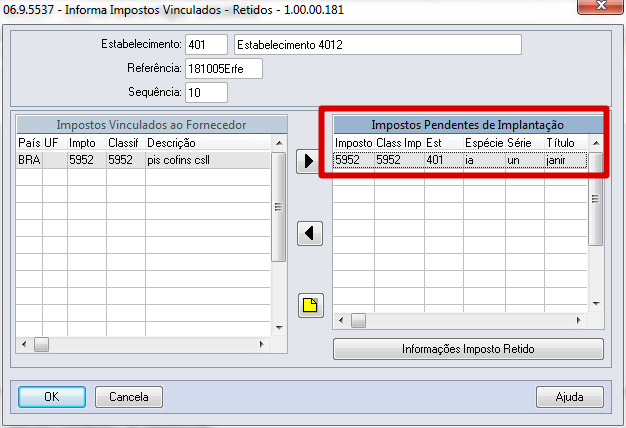Click the Class Imp column header
This screenshot has width=626, height=428.
pos(399,143)
